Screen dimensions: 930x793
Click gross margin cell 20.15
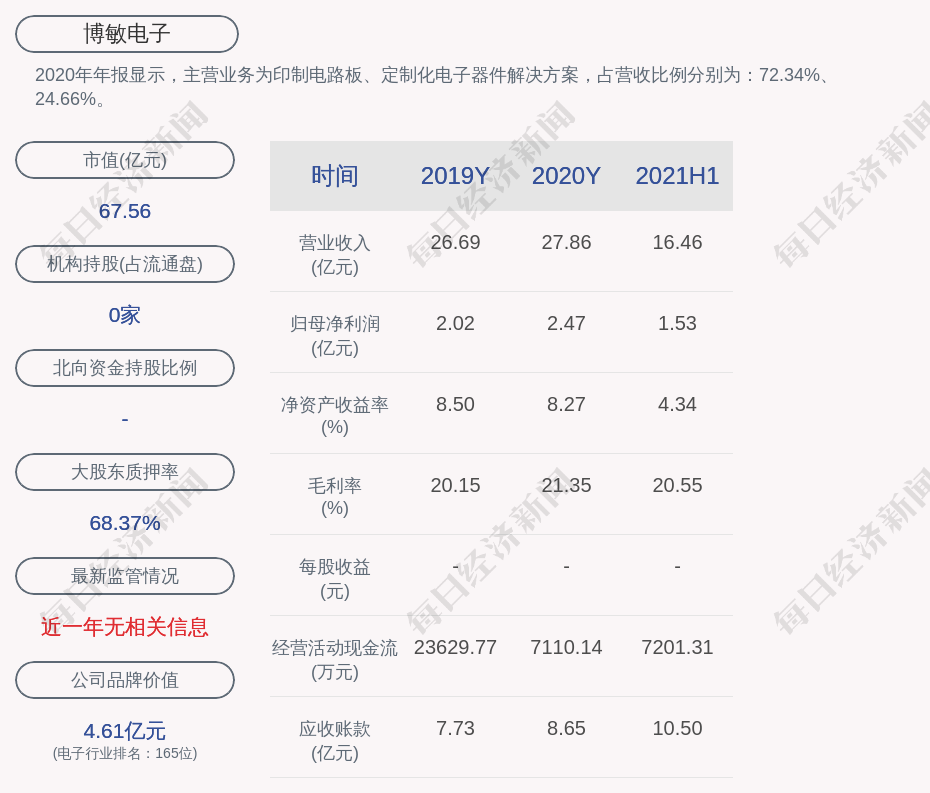coord(456,486)
